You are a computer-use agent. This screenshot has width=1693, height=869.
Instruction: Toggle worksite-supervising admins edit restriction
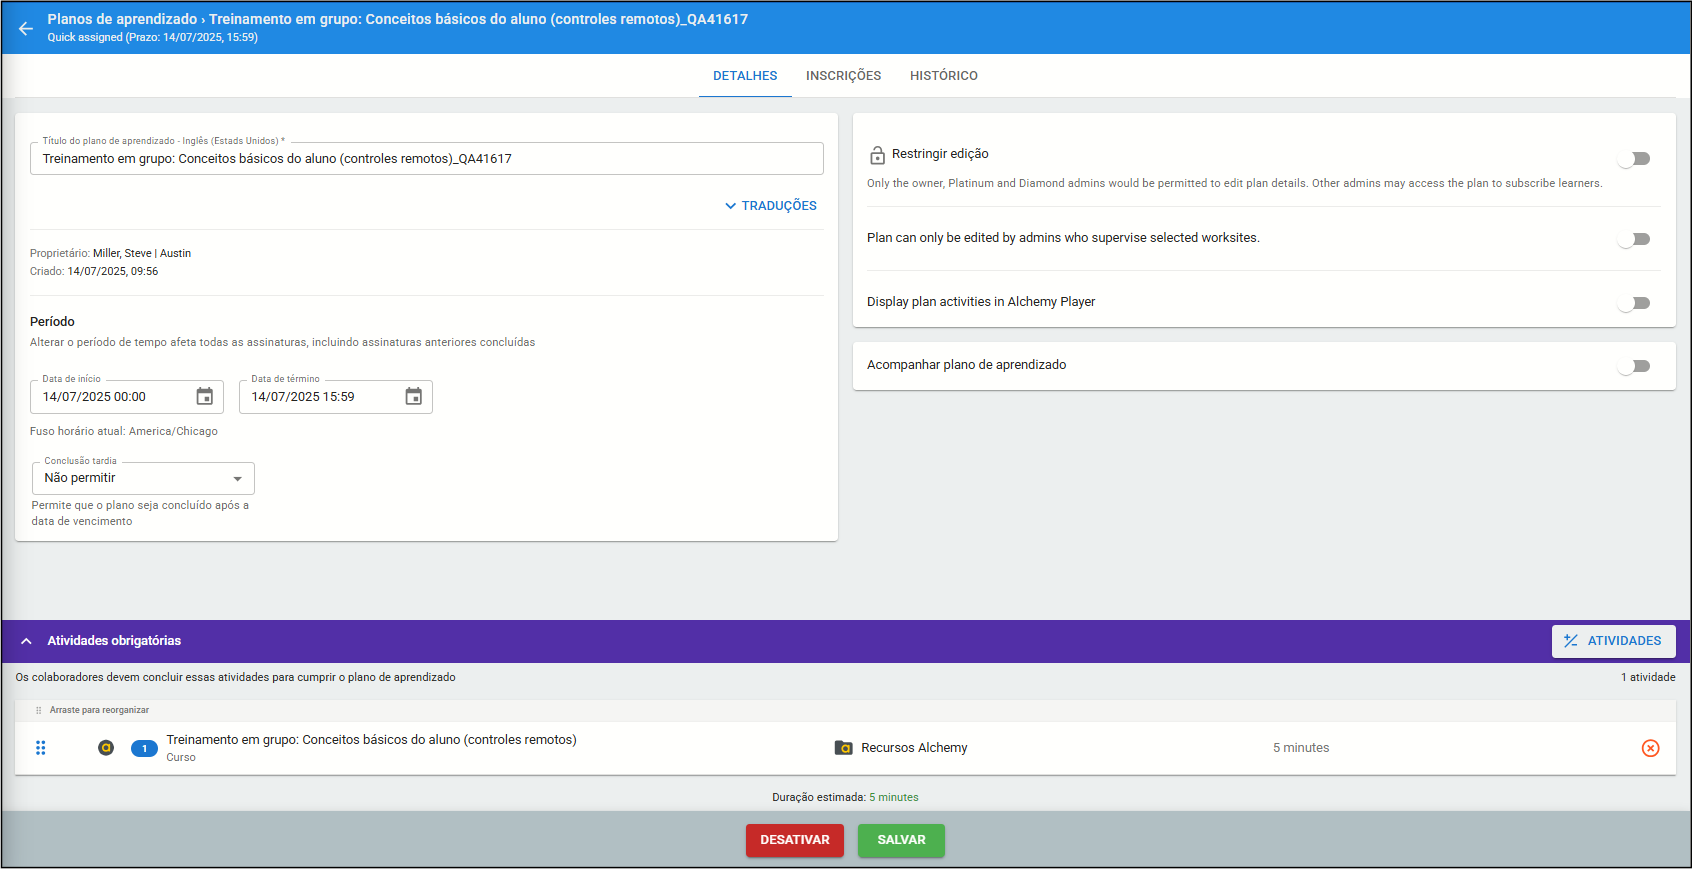[1634, 239]
